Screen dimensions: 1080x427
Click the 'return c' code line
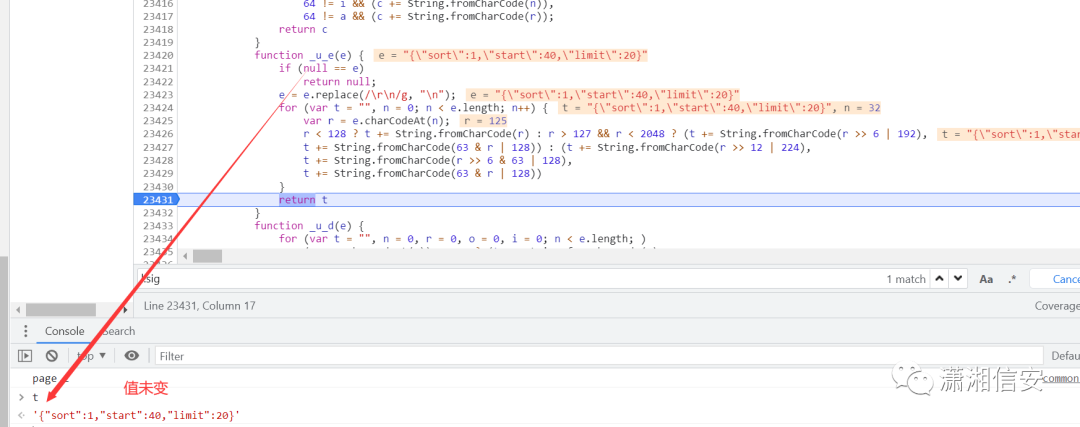click(303, 30)
